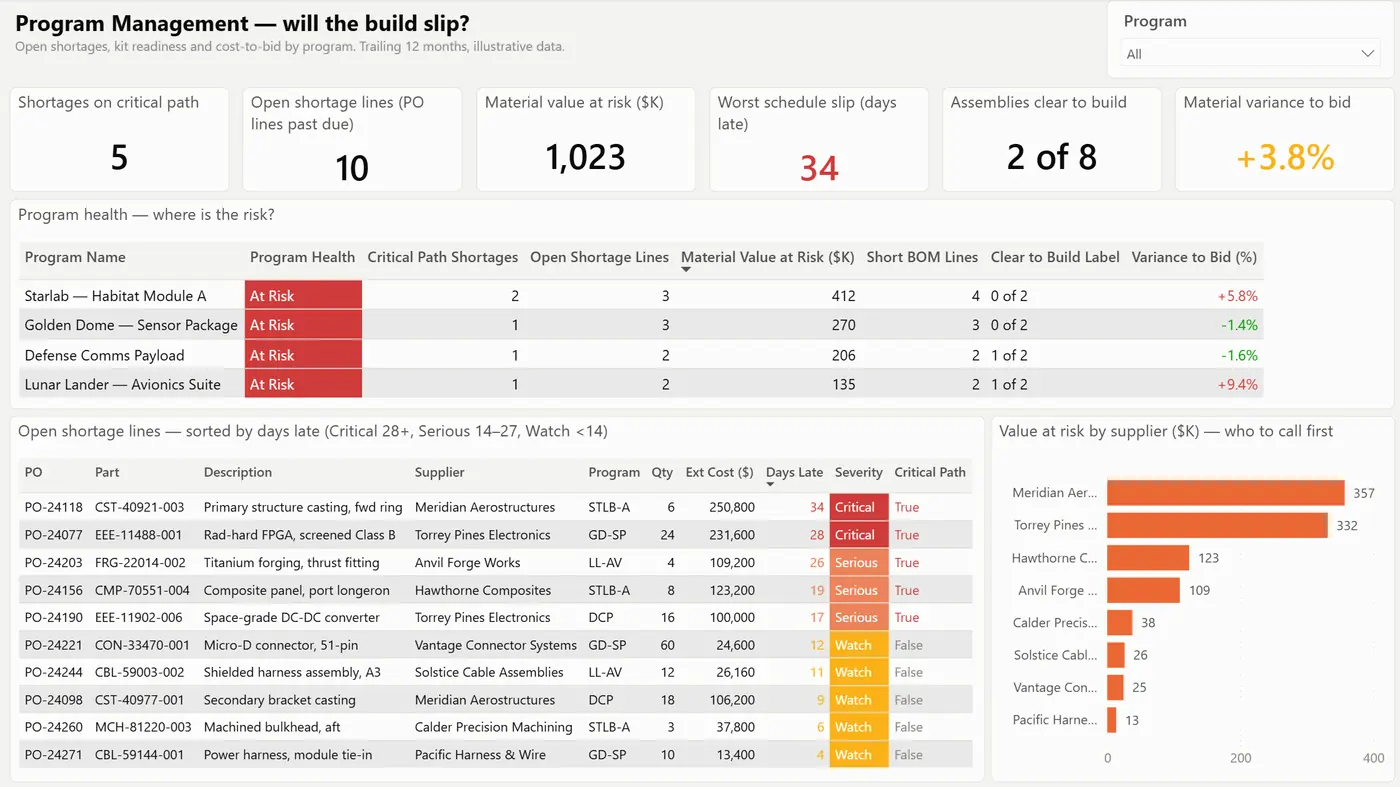Click the Pacific Harness bar valued 13
Image resolution: width=1400 pixels, height=787 pixels.
[x=1111, y=719]
